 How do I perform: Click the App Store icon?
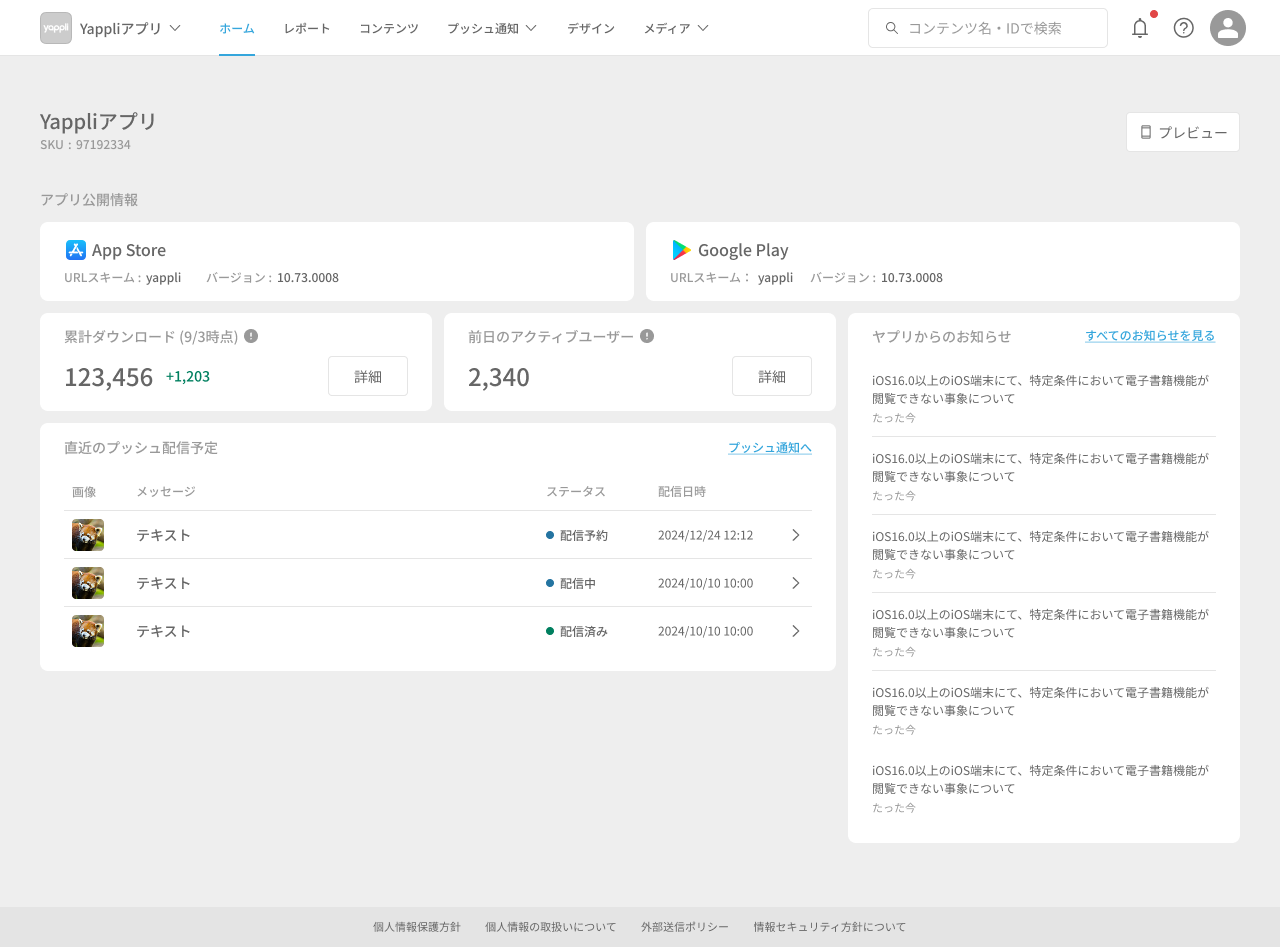[x=76, y=250]
